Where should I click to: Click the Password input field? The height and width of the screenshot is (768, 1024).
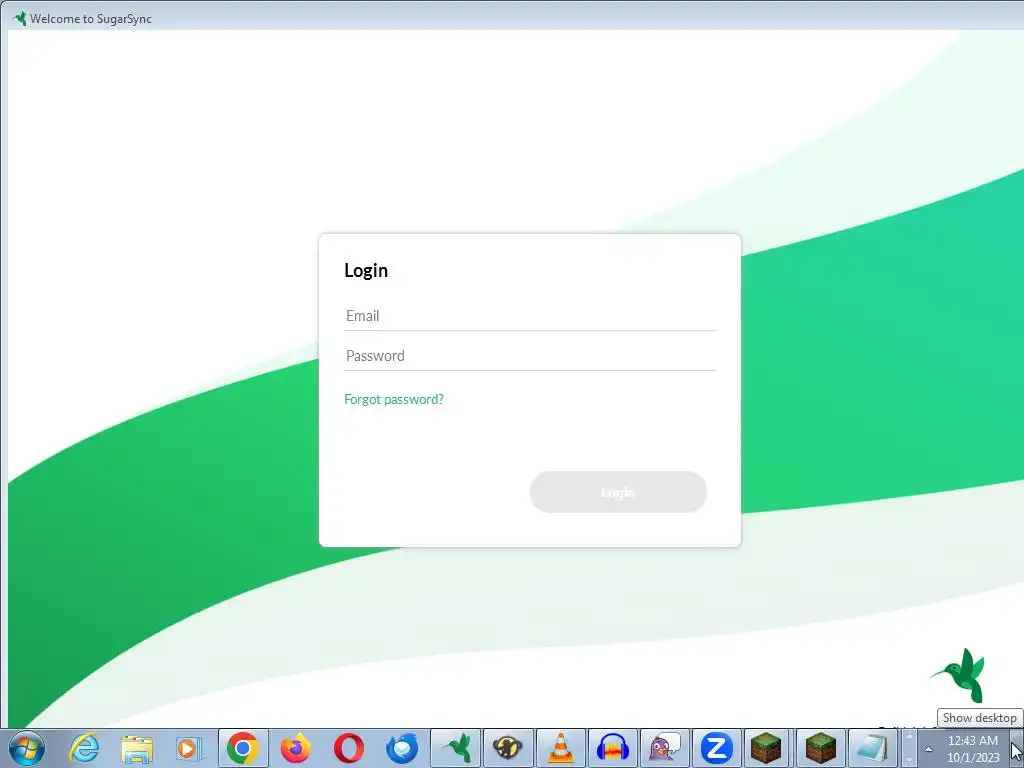pyautogui.click(x=530, y=356)
